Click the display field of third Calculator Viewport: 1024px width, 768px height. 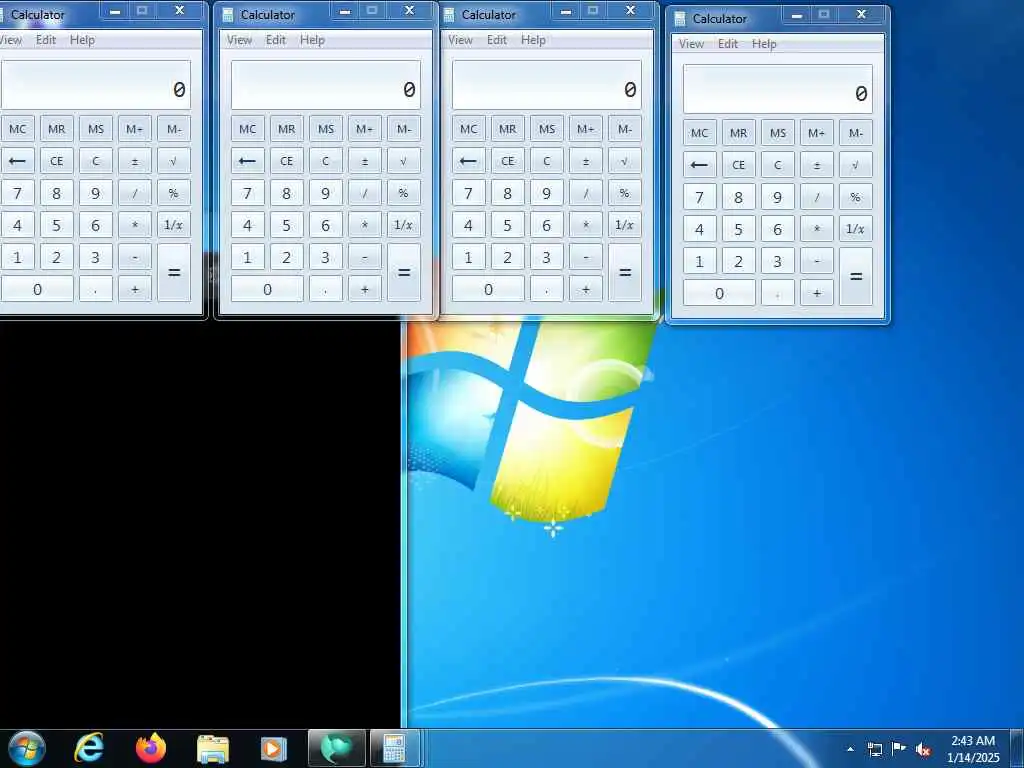tap(547, 85)
